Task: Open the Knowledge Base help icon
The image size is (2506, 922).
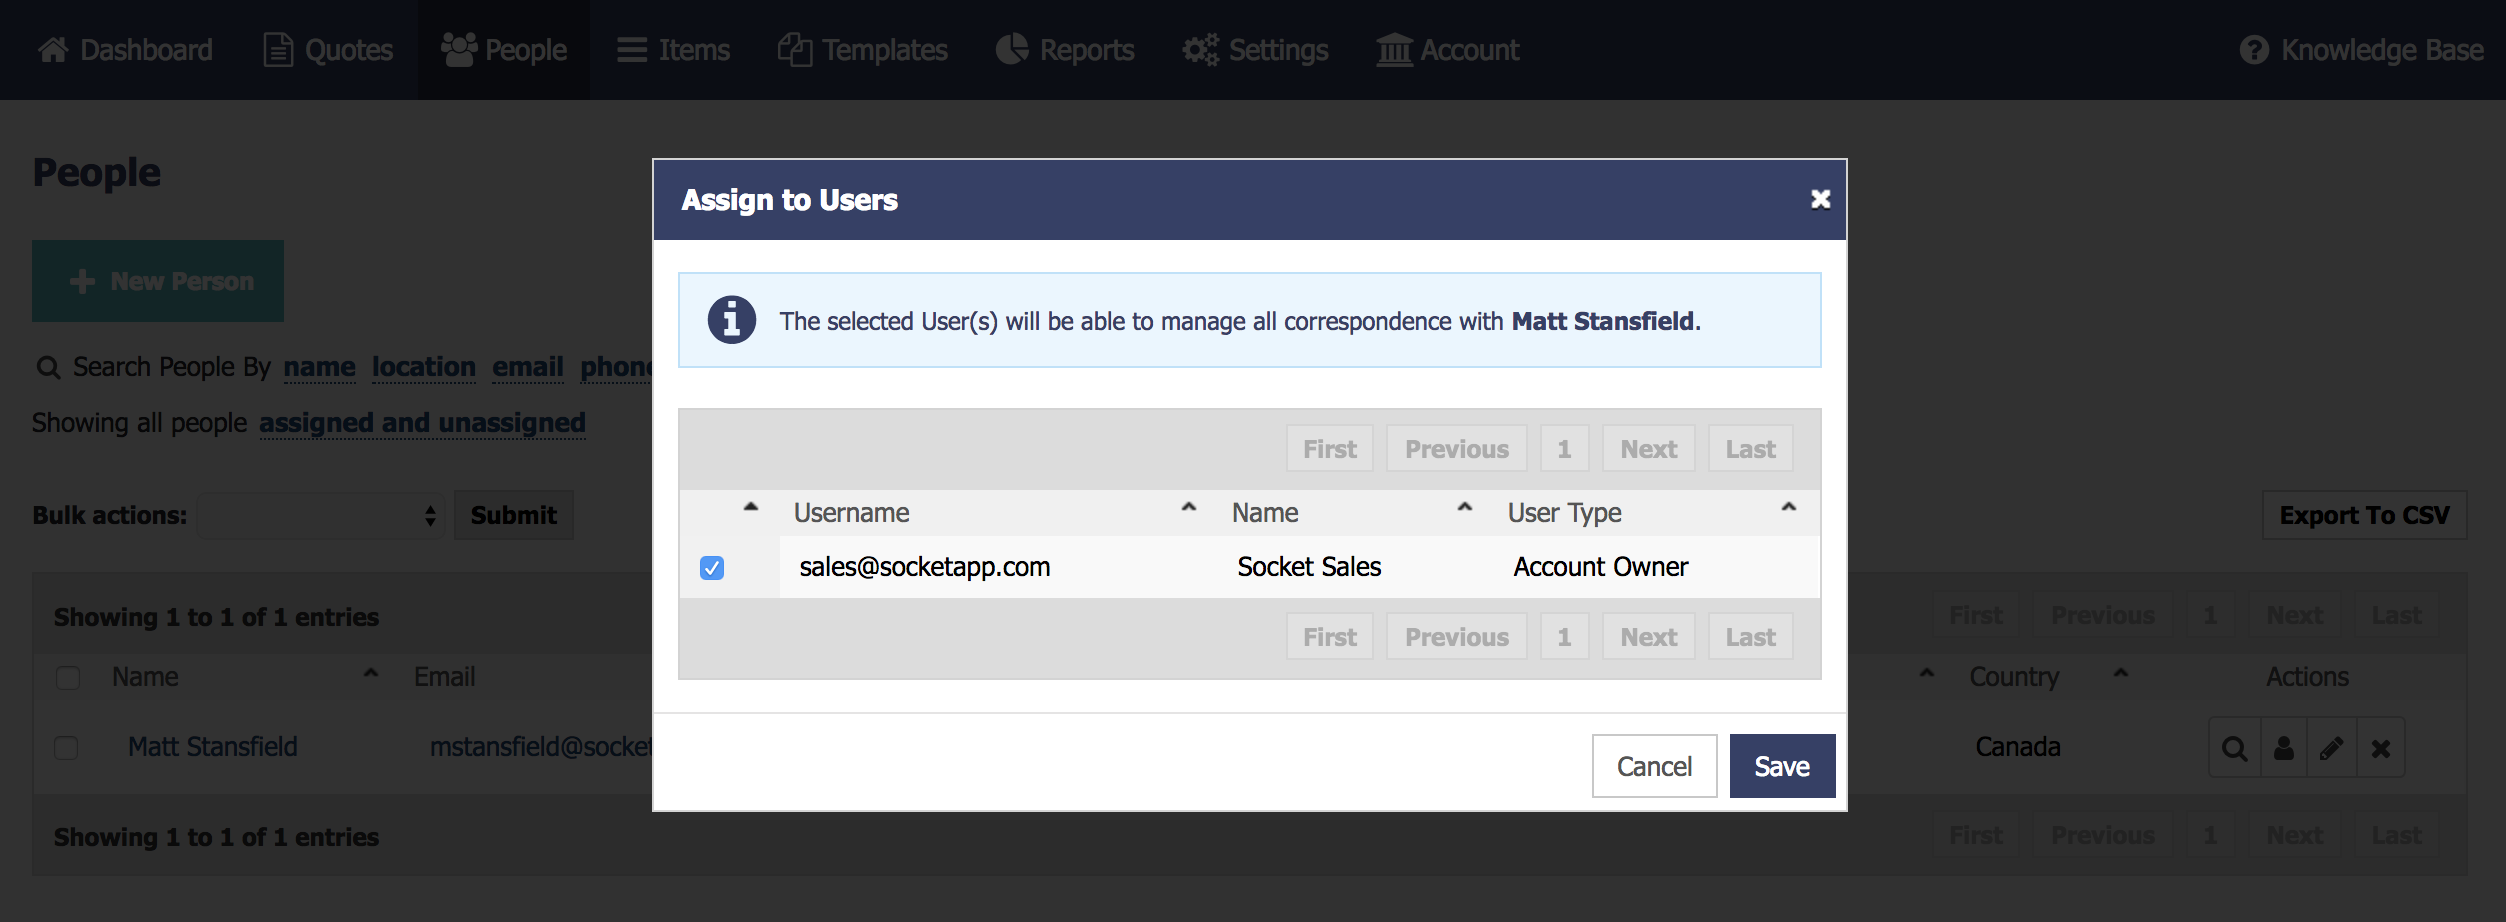Action: pos(2254,50)
